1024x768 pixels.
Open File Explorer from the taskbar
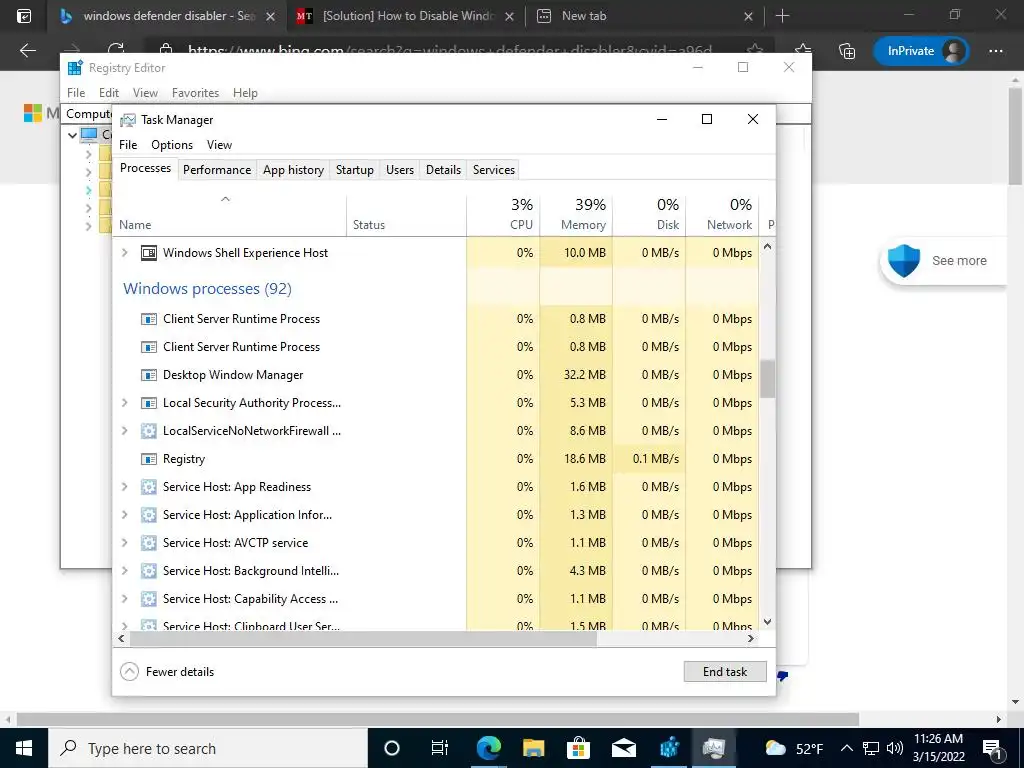[533, 748]
